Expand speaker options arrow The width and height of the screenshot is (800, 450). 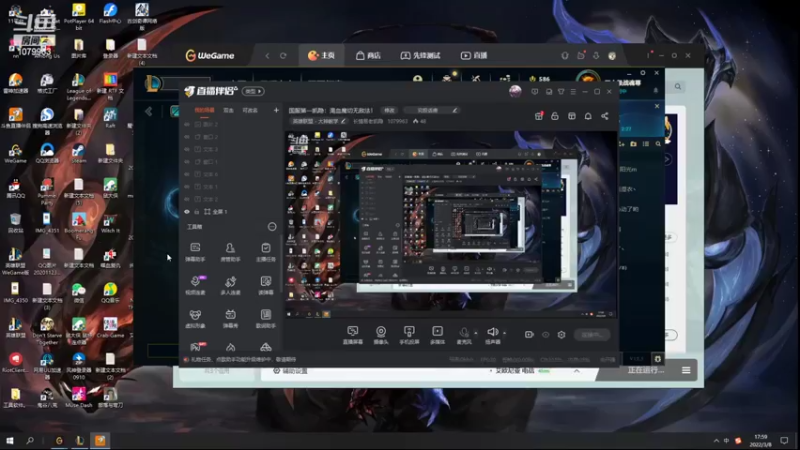[x=505, y=333]
